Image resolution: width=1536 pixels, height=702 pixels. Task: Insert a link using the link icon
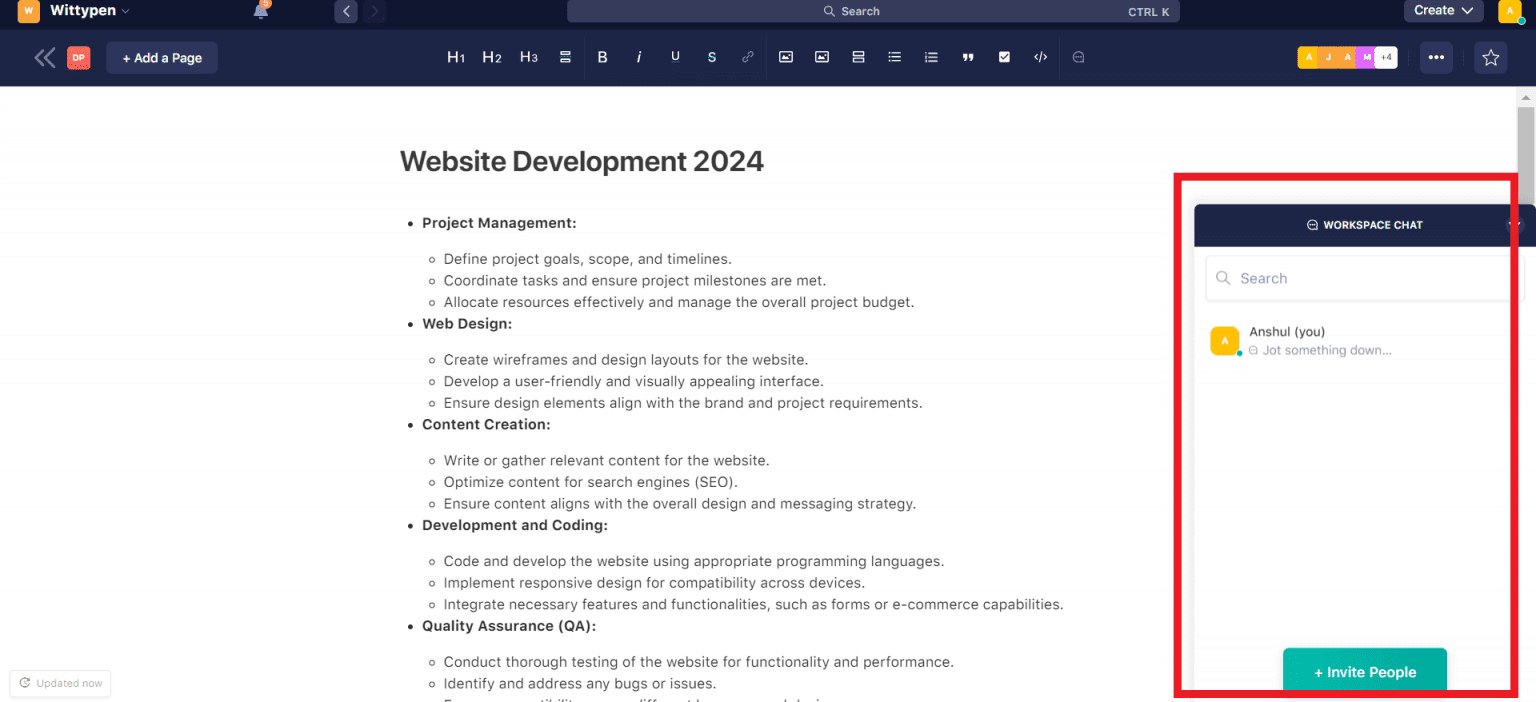pos(747,57)
